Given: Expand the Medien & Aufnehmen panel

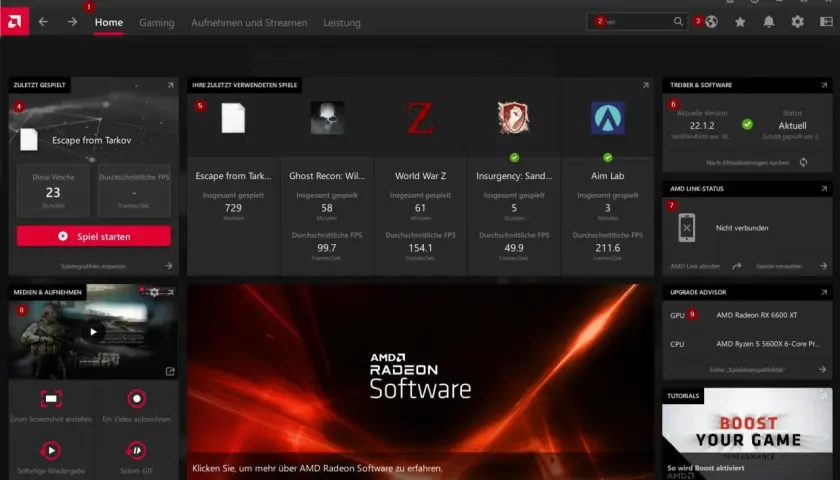Looking at the screenshot, I should (x=171, y=292).
